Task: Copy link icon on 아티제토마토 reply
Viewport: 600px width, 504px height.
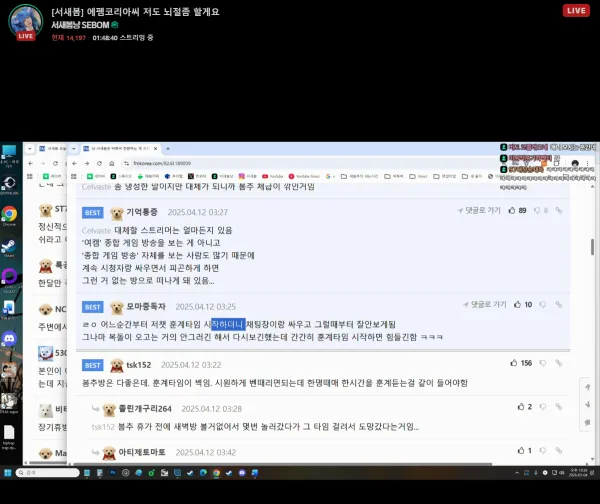Action: (x=559, y=451)
